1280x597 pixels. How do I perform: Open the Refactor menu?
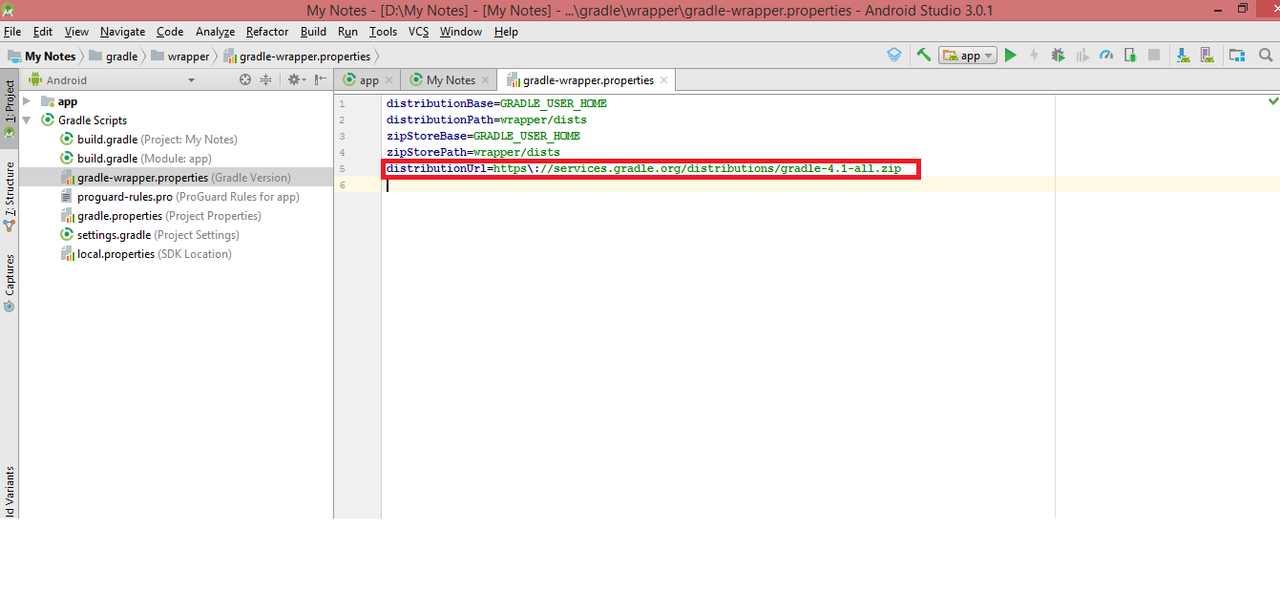click(267, 32)
